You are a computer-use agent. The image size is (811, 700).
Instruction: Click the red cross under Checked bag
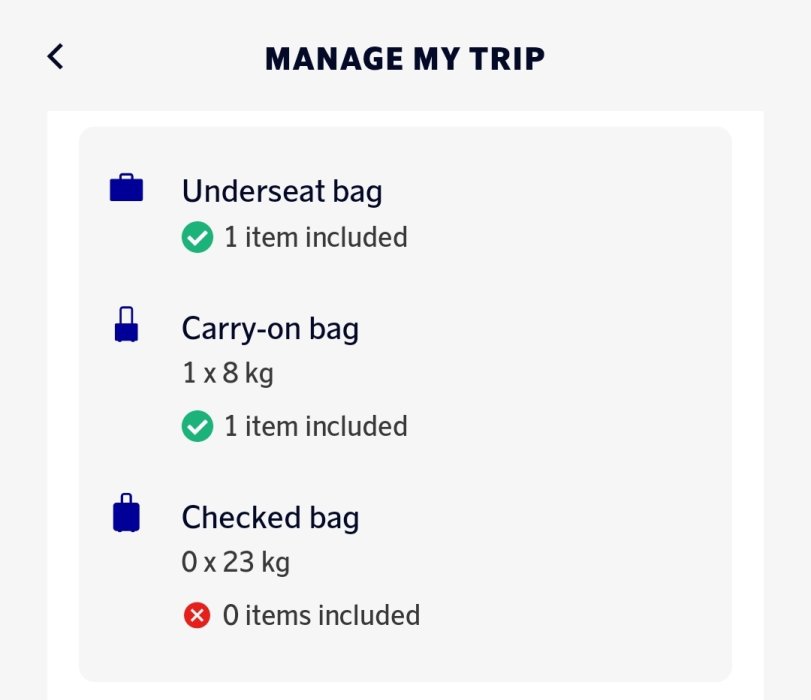[197, 615]
